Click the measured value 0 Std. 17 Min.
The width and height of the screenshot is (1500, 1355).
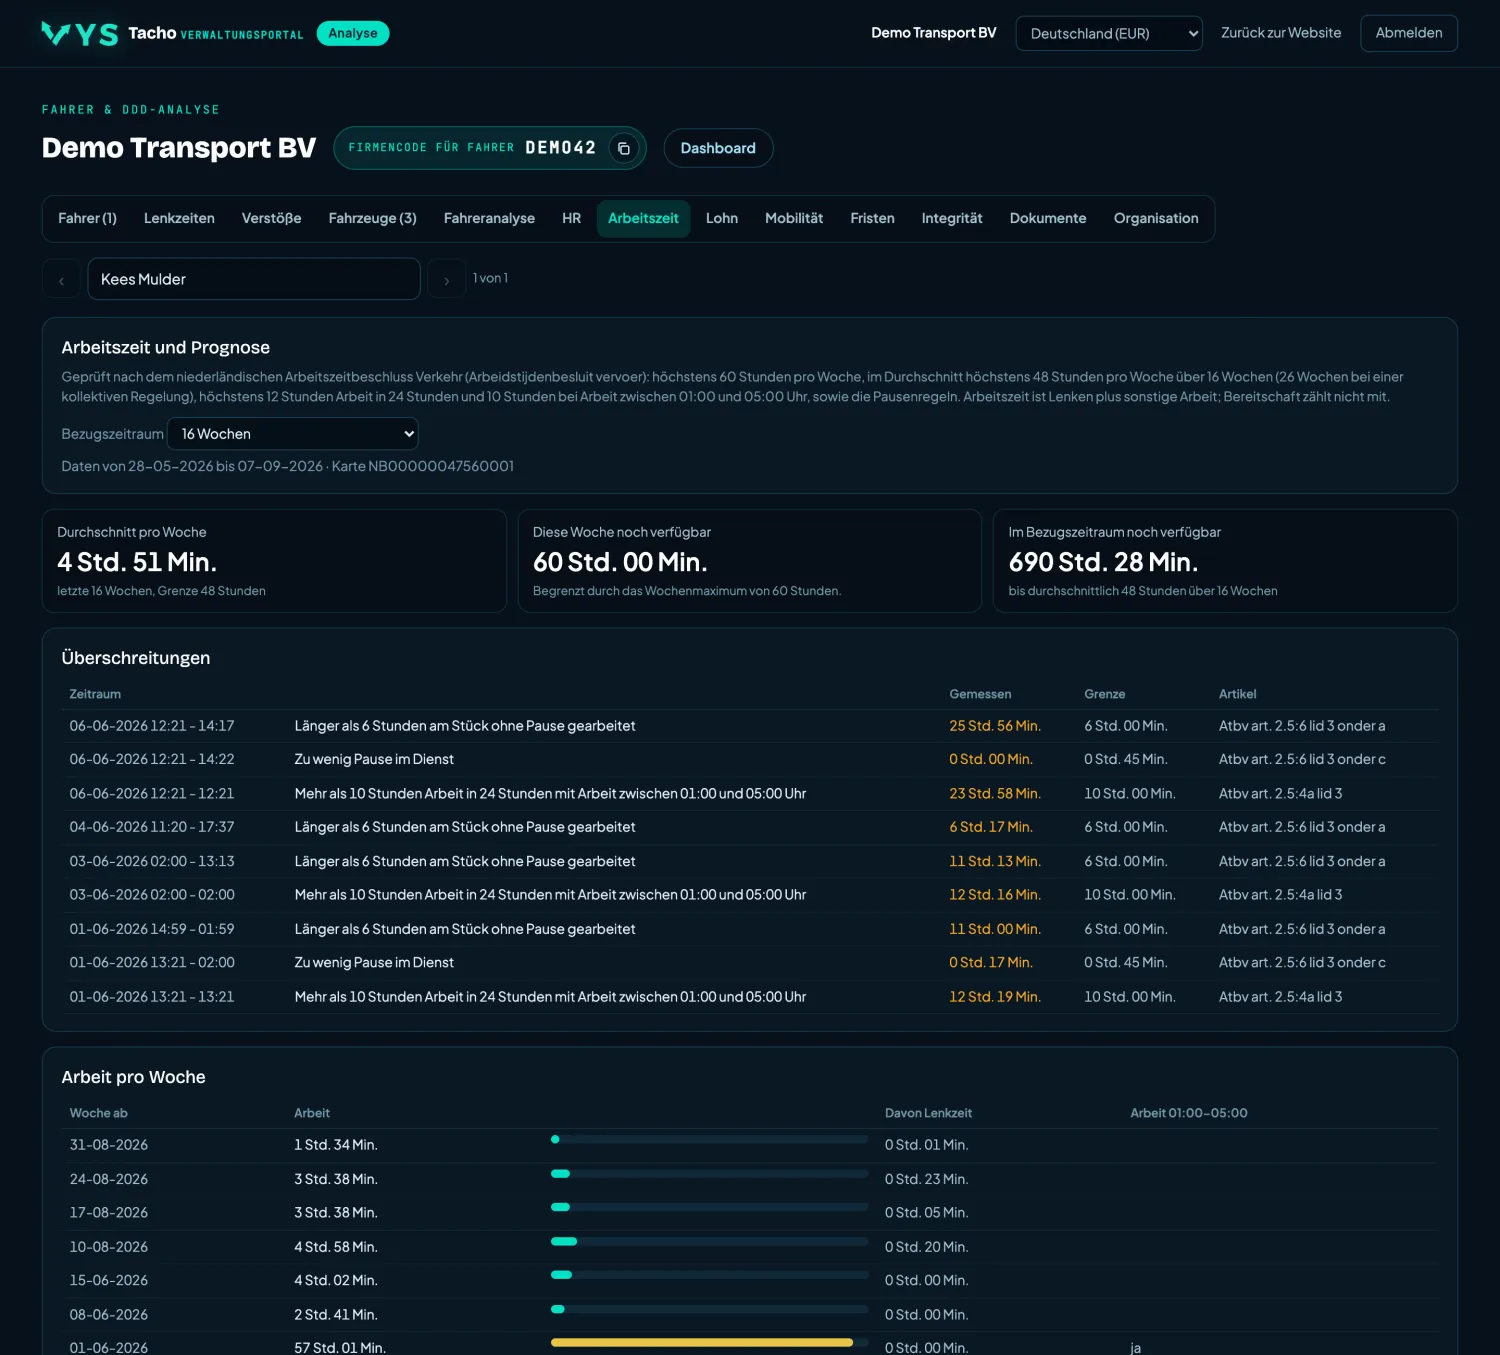pyautogui.click(x=991, y=963)
